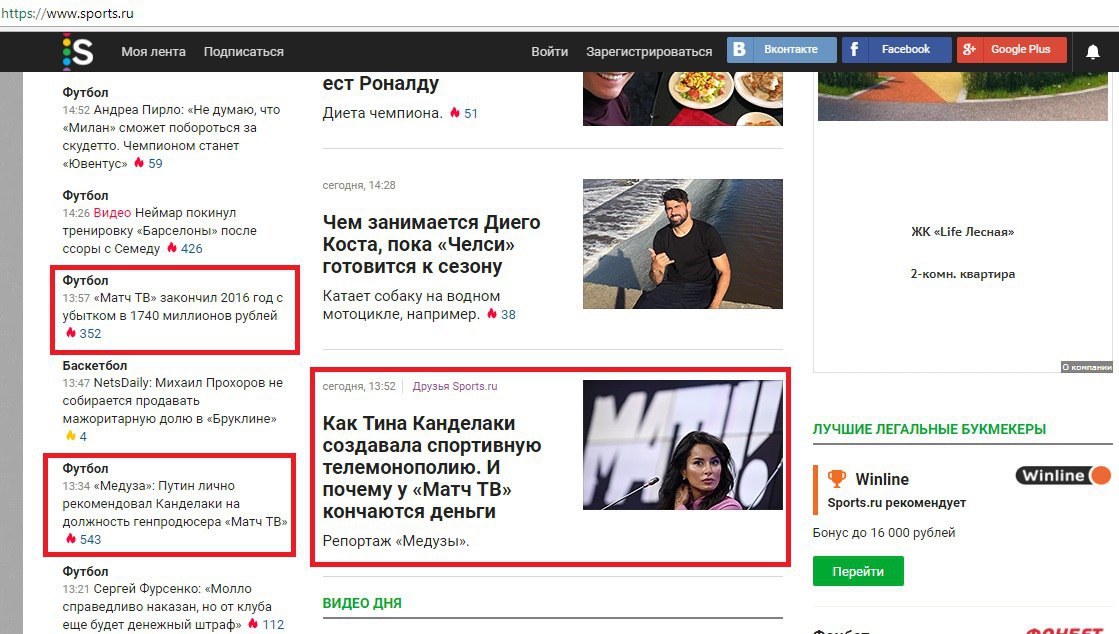Click Видео tag in Neymar news
The height and width of the screenshot is (634, 1119).
[x=112, y=213]
